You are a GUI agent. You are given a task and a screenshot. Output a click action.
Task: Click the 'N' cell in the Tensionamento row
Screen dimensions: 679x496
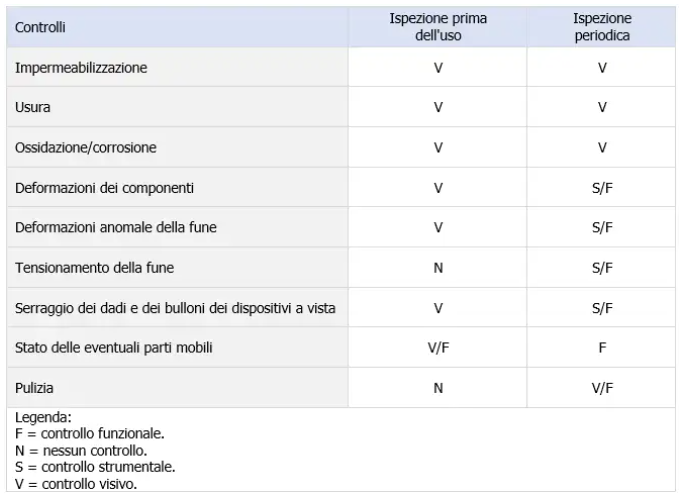point(438,267)
